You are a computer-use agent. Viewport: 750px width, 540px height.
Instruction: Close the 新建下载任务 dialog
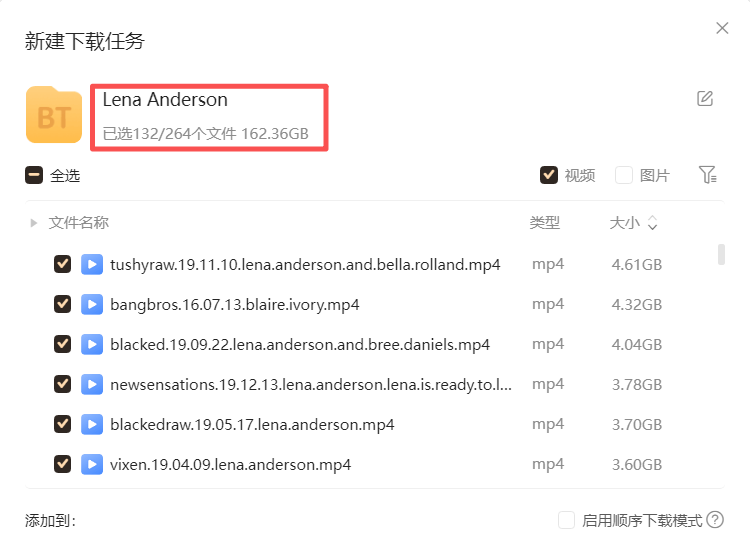[722, 28]
